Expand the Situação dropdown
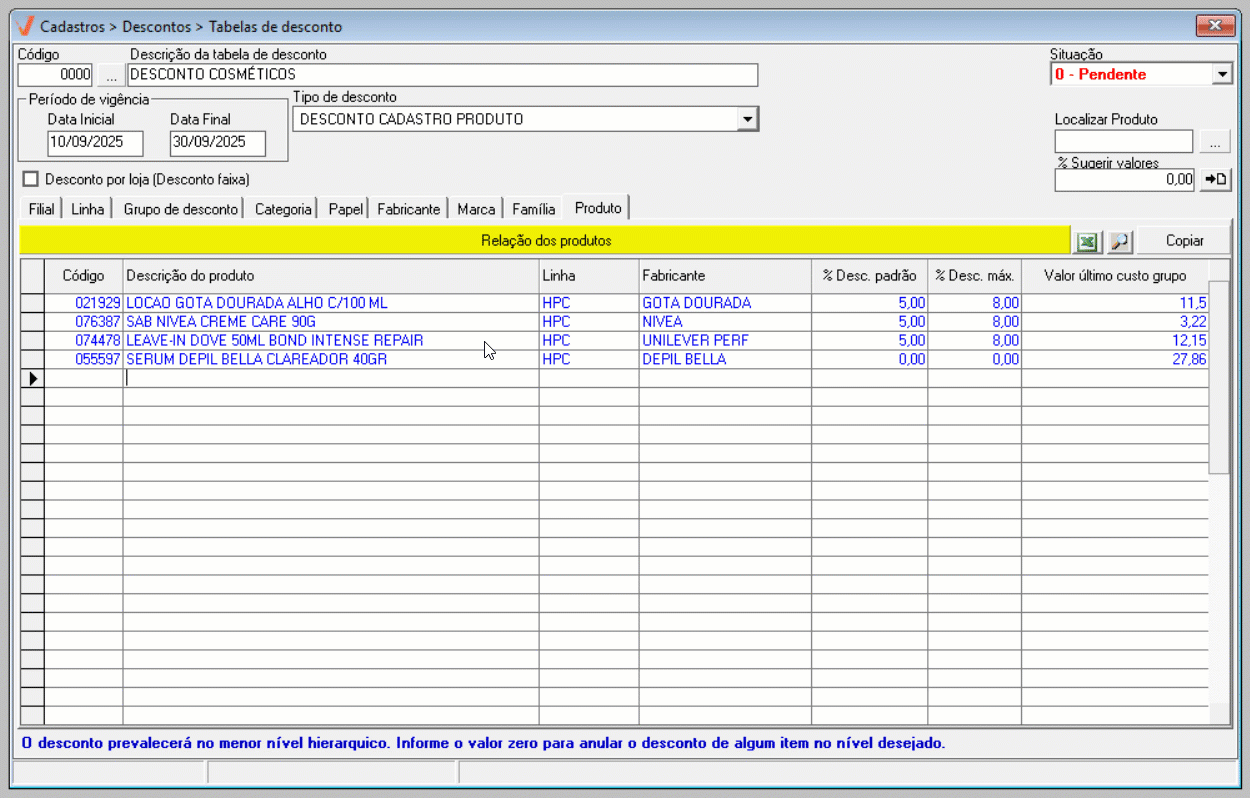Viewport: 1250px width, 798px height. coord(1222,74)
